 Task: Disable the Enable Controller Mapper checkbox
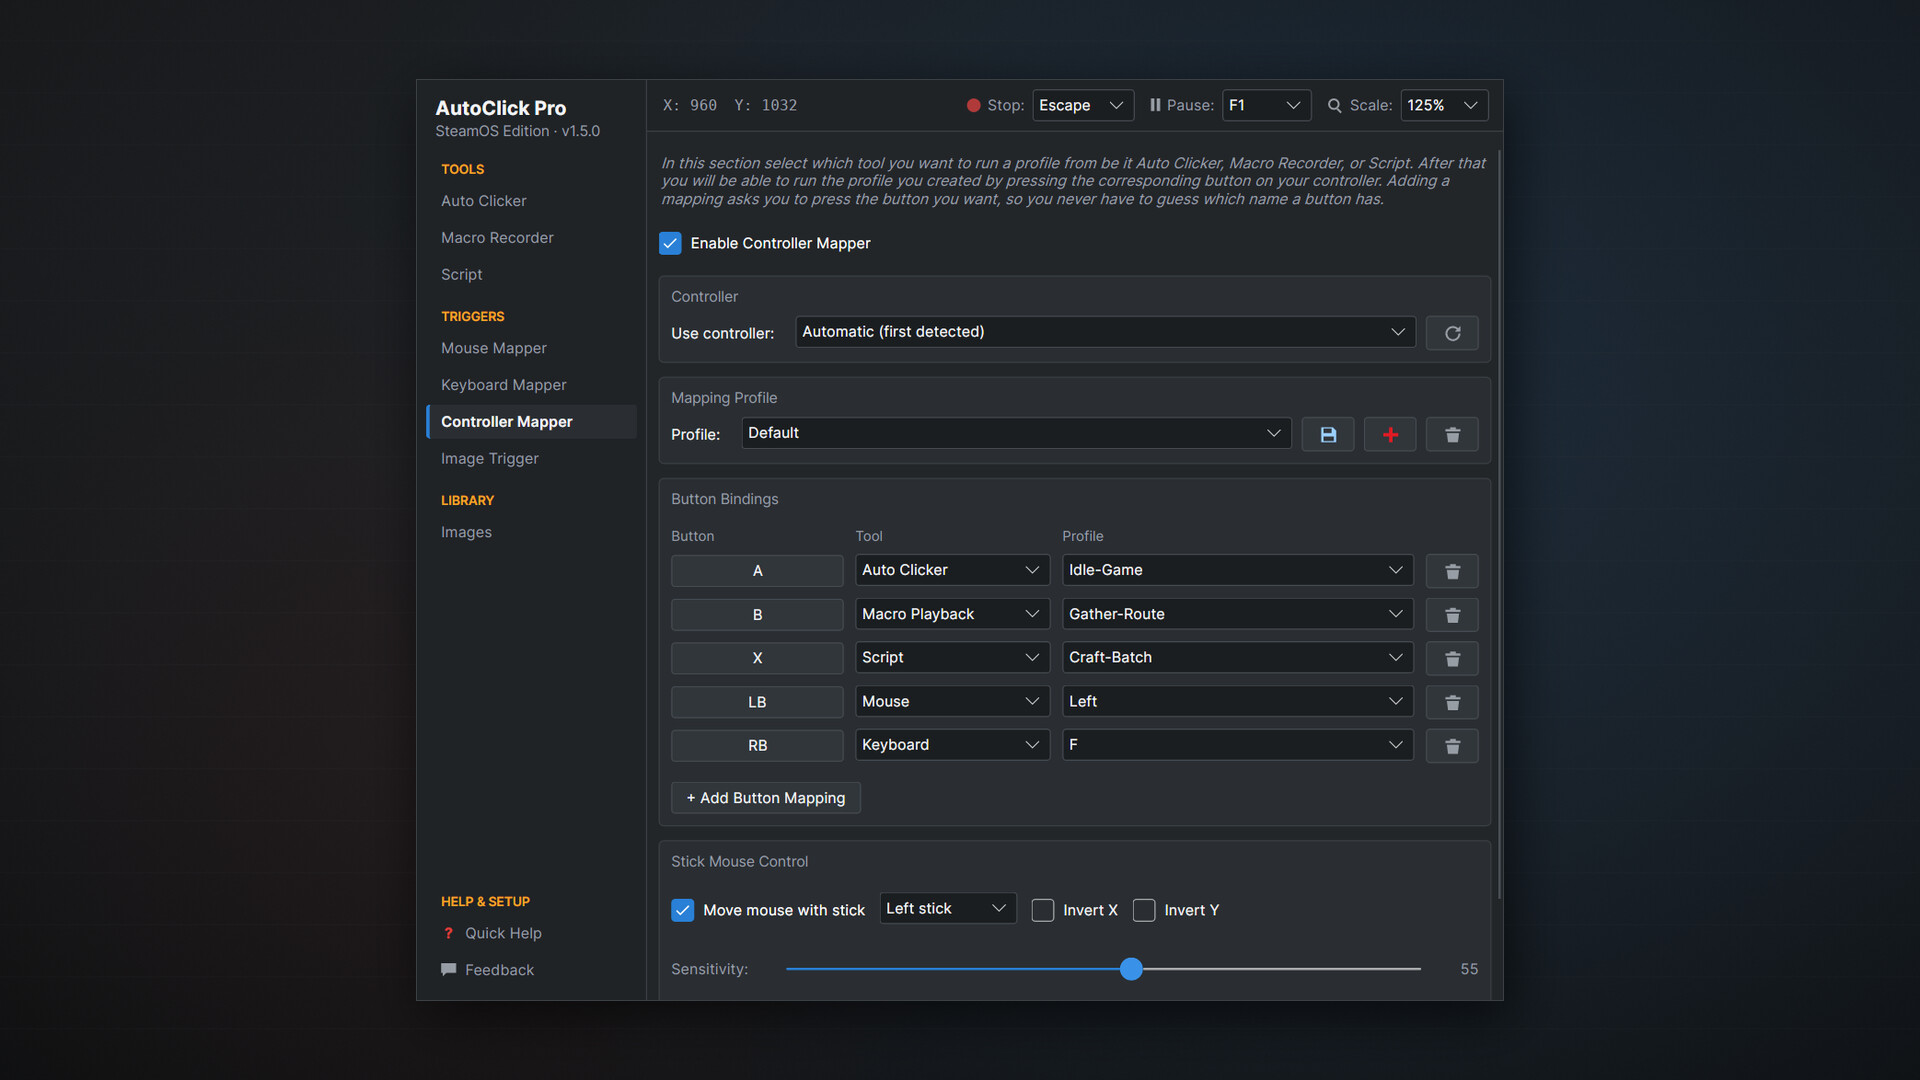[670, 243]
